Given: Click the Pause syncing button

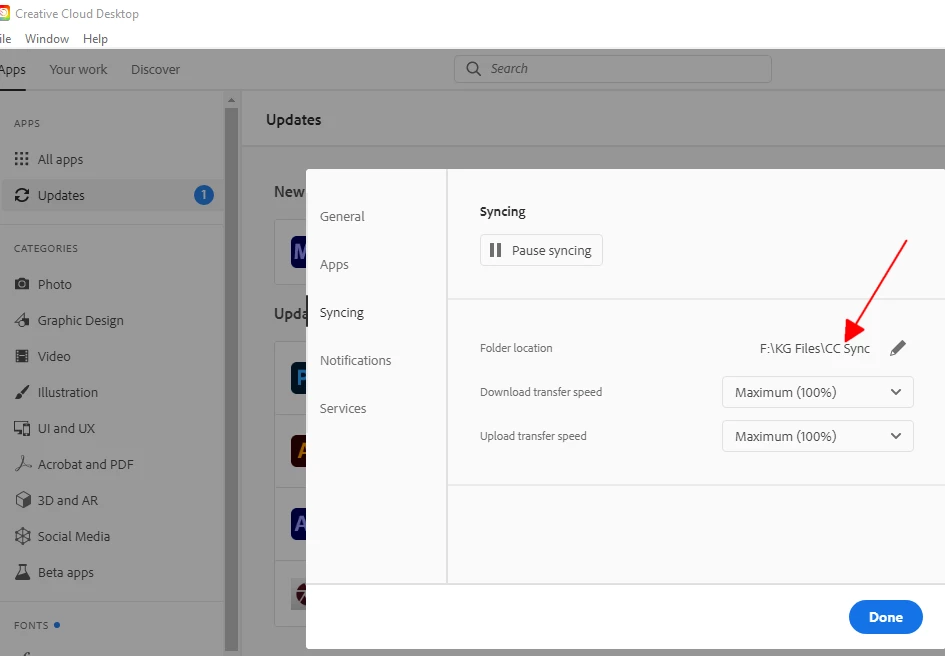Looking at the screenshot, I should [x=541, y=250].
